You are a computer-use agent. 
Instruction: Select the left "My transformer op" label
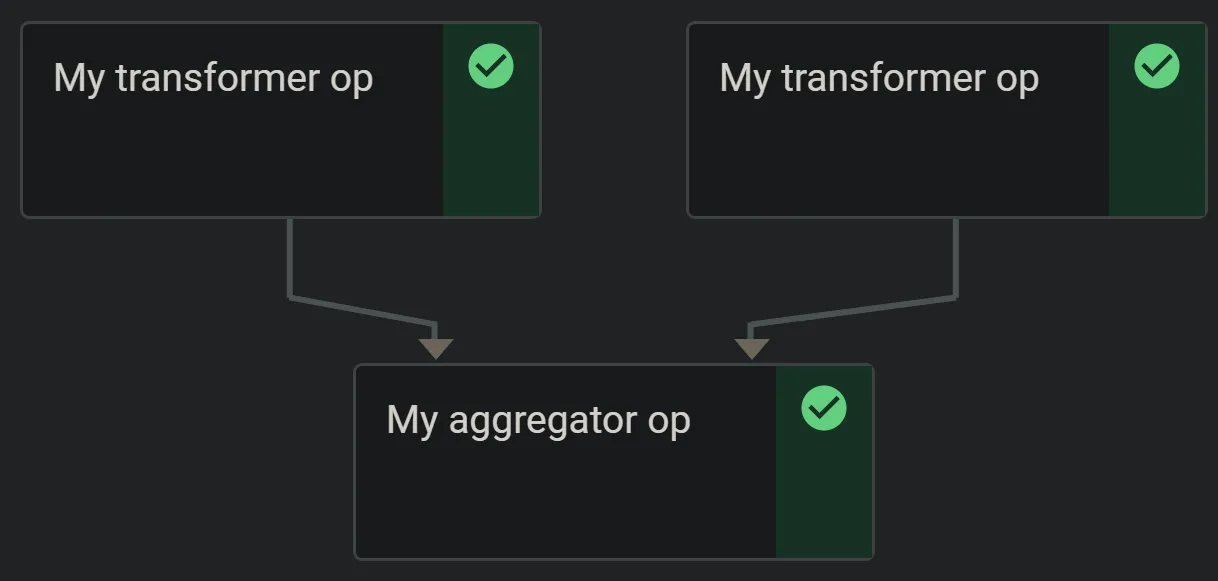click(213, 78)
